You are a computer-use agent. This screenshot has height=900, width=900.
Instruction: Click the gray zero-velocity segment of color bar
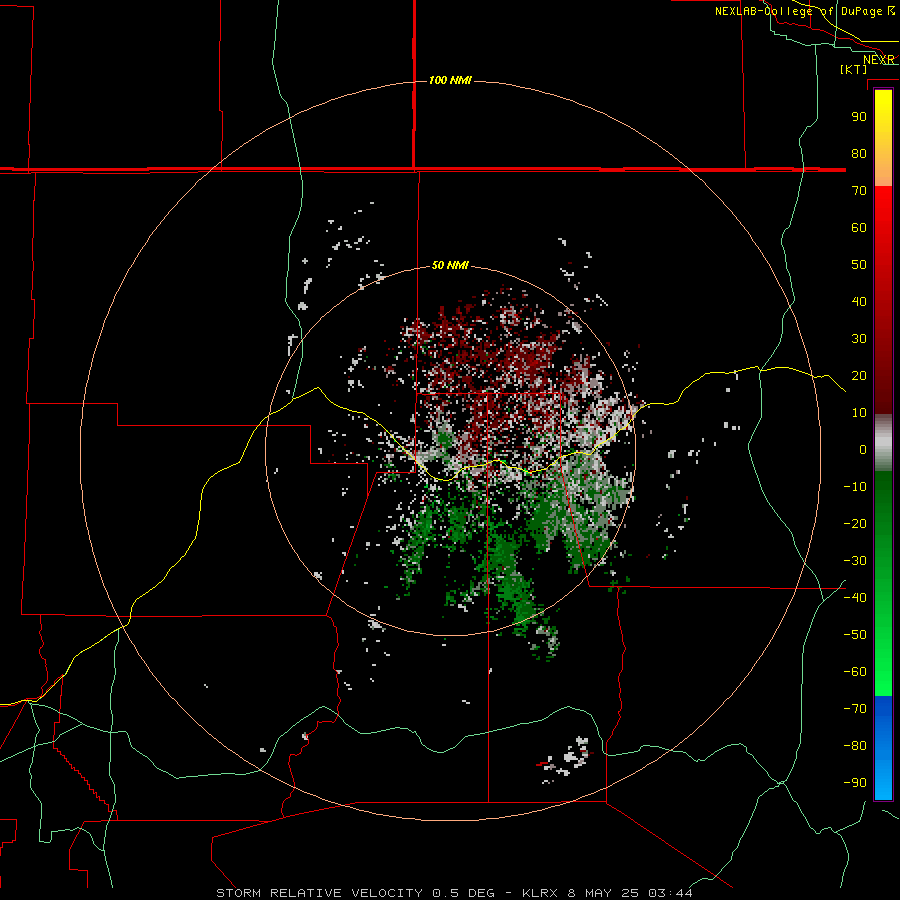tap(883, 443)
